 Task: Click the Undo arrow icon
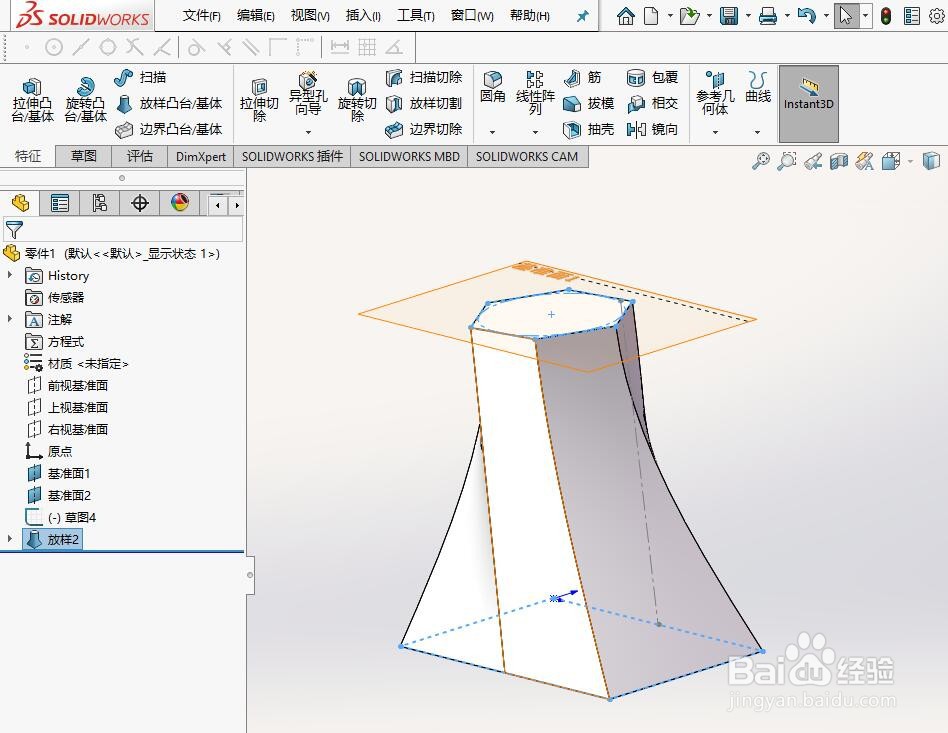[807, 16]
